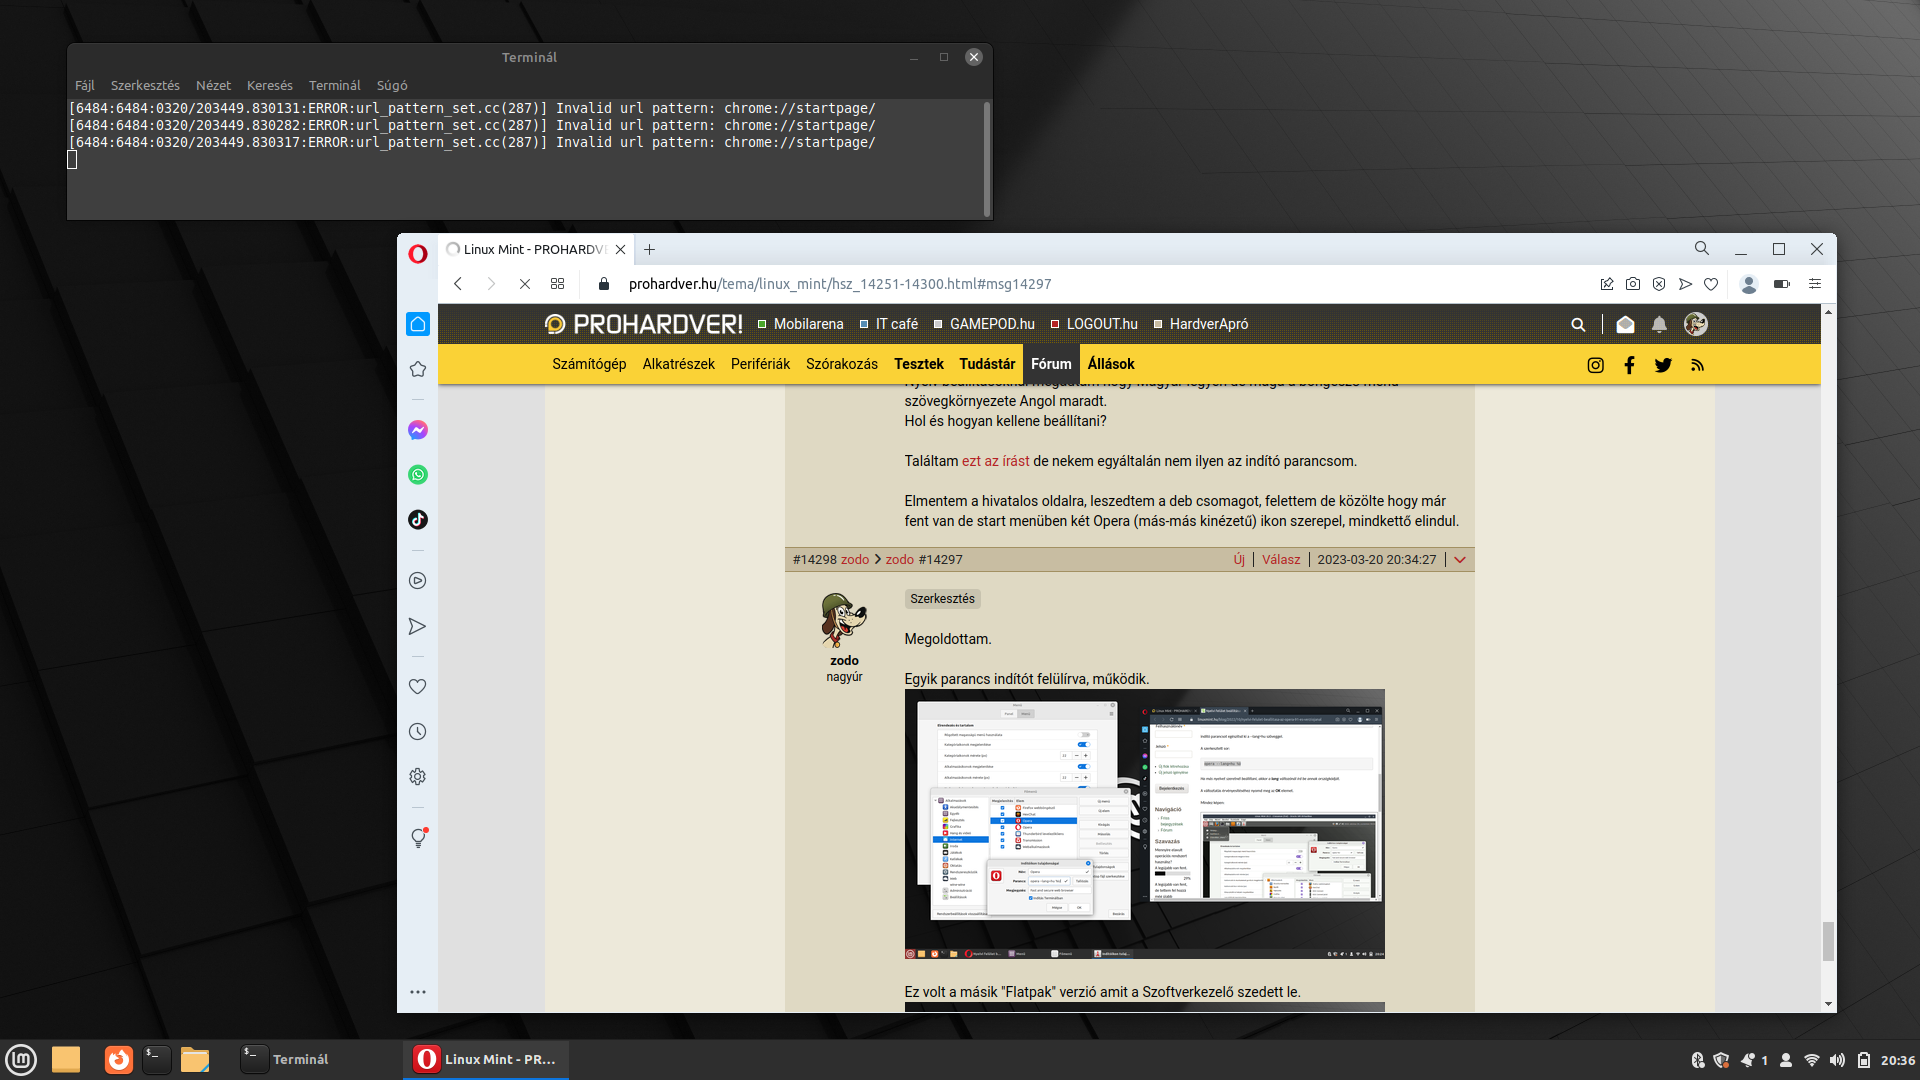Open Prohardver Twitter page
Viewport: 1920px width, 1080px height.
1663,365
